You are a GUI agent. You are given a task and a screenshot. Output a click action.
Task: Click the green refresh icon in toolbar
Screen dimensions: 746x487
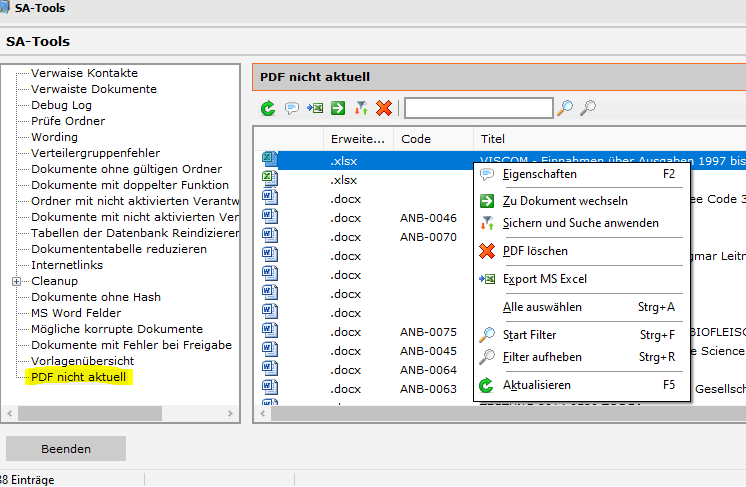(x=268, y=108)
